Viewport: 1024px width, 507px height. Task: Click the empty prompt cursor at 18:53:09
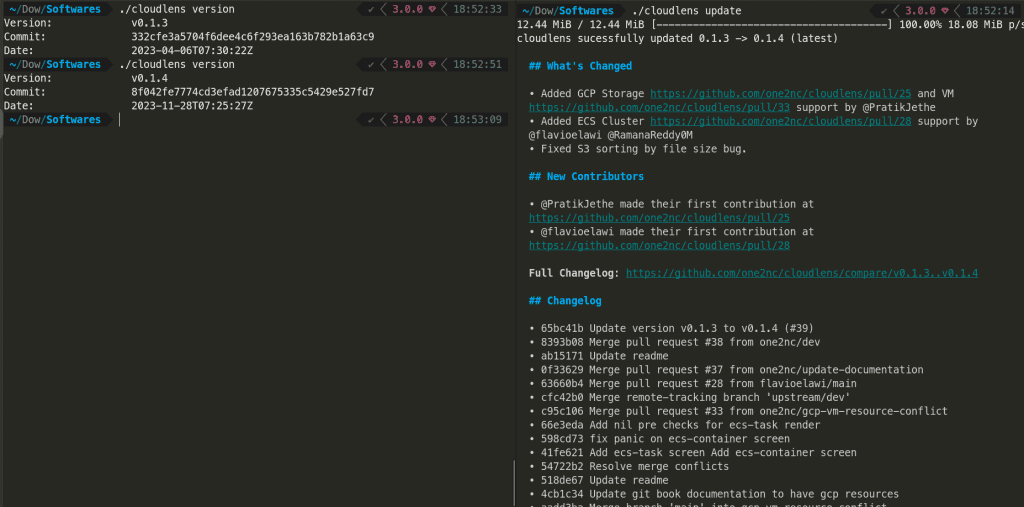tap(120, 119)
